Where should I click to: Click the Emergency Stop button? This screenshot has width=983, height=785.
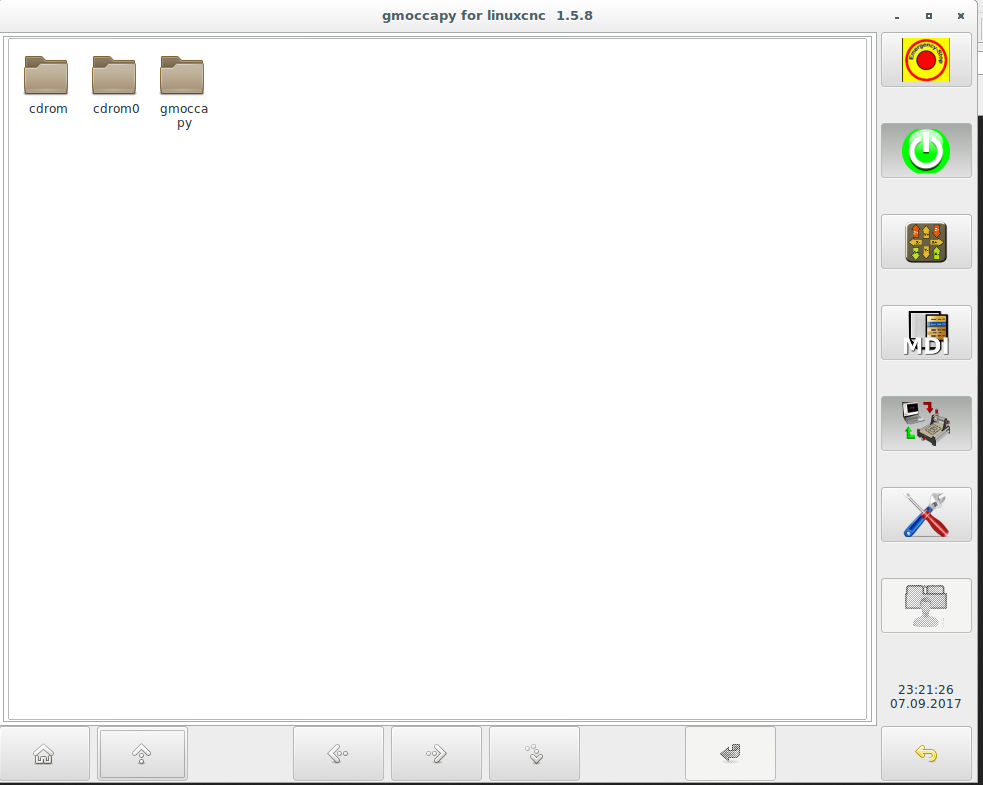[926, 60]
